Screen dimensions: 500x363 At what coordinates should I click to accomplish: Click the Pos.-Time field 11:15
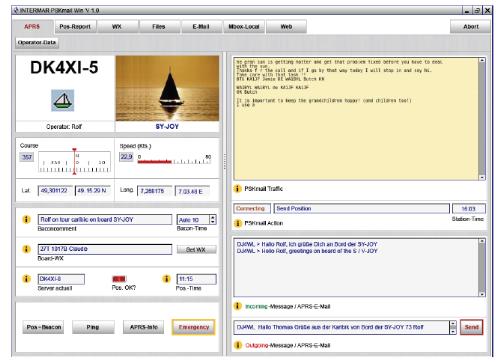tap(196, 279)
